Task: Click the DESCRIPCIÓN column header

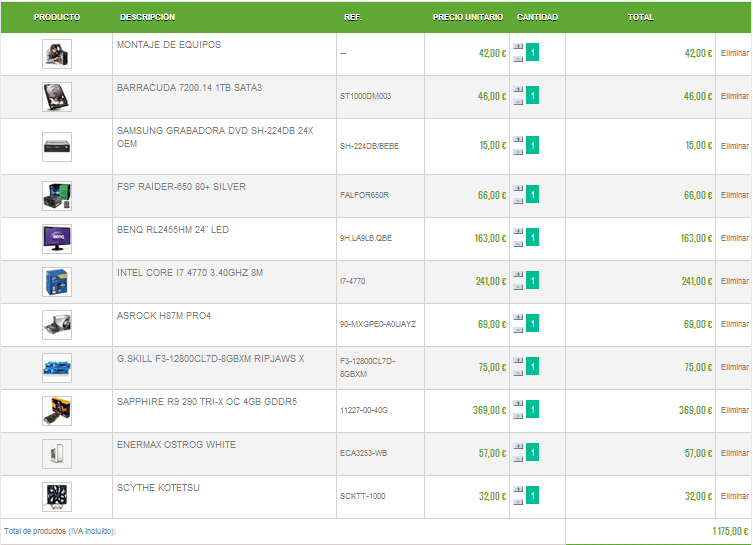Action: click(147, 17)
